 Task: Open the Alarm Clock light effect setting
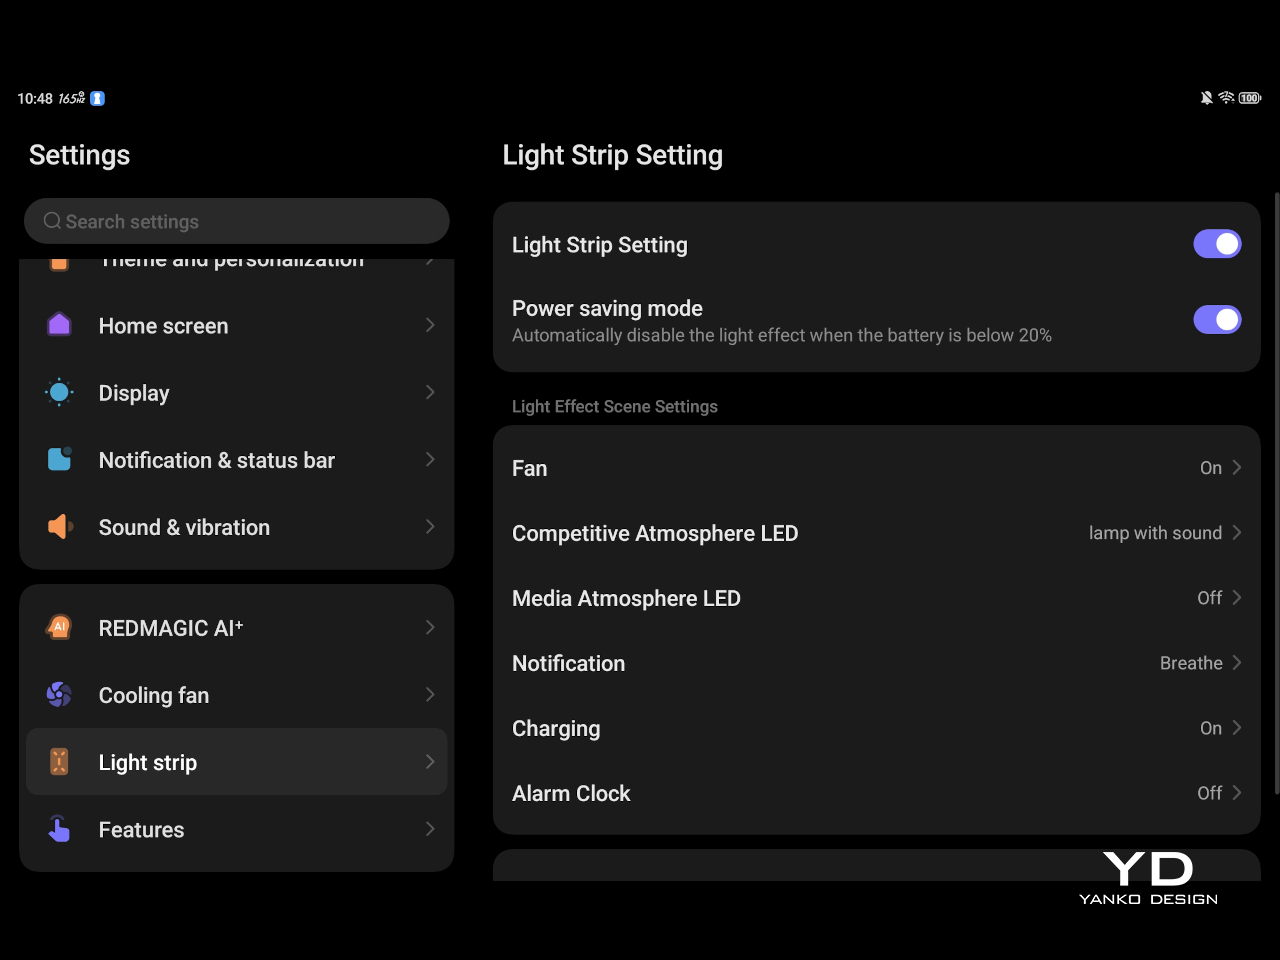click(876, 793)
